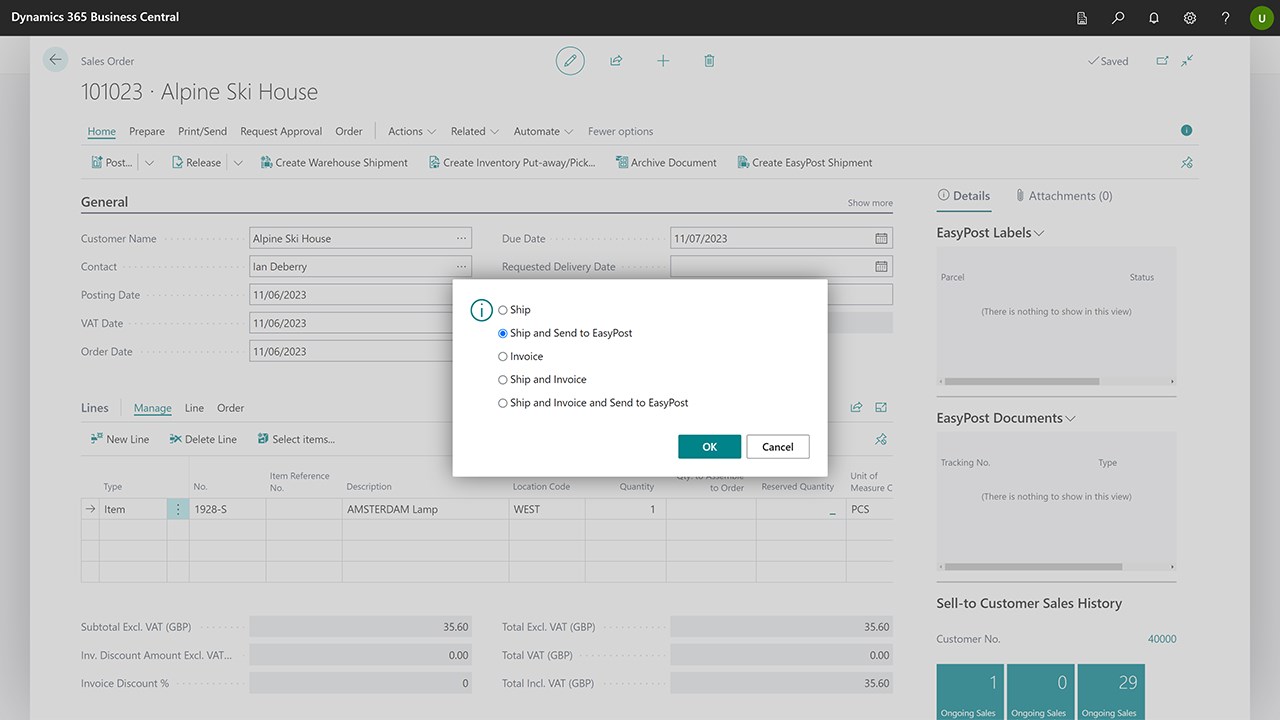The width and height of the screenshot is (1280, 720).
Task: Open Contact lookup ellipsis
Action: pos(461,267)
